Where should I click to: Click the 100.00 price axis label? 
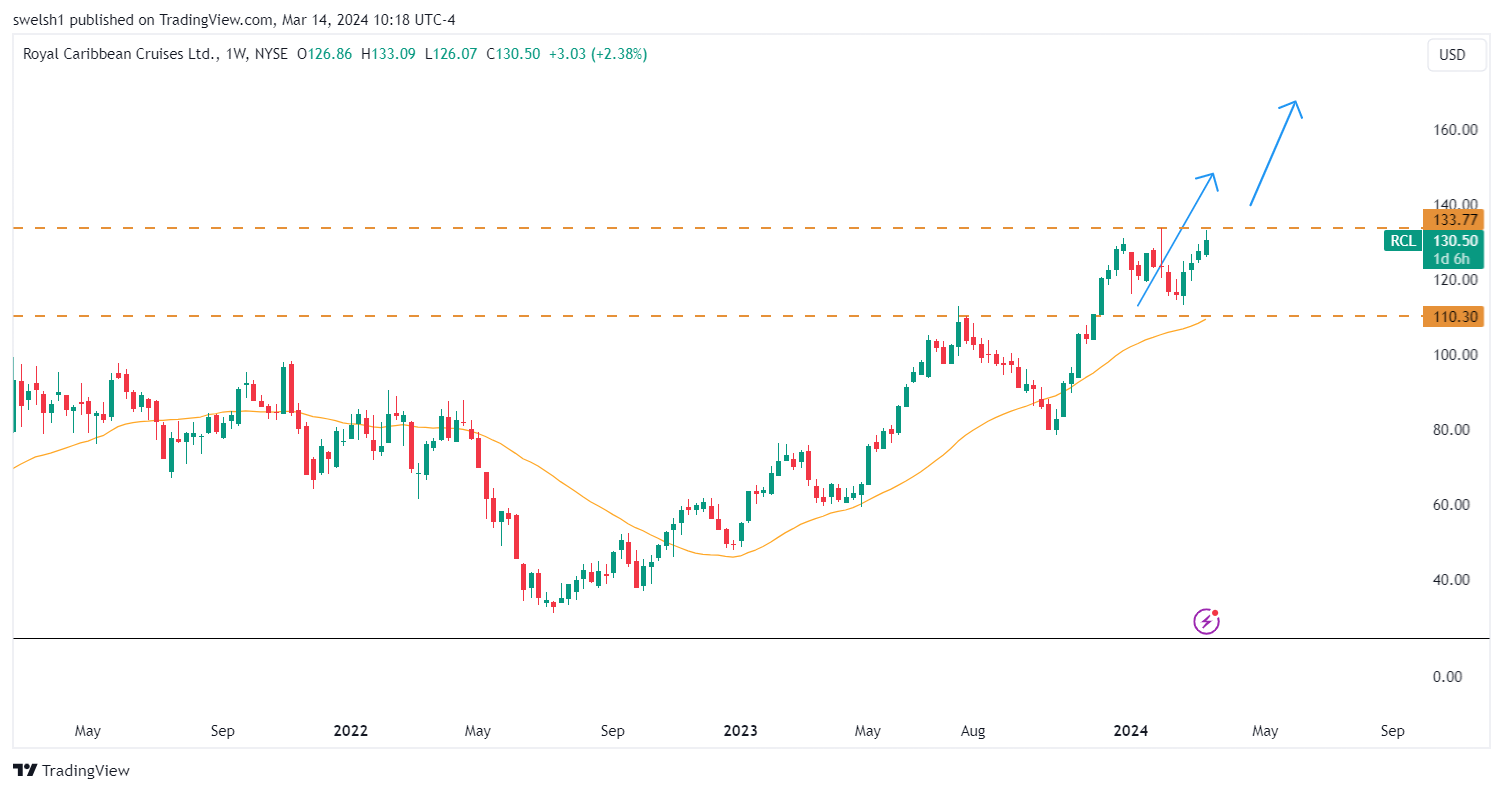(x=1456, y=355)
